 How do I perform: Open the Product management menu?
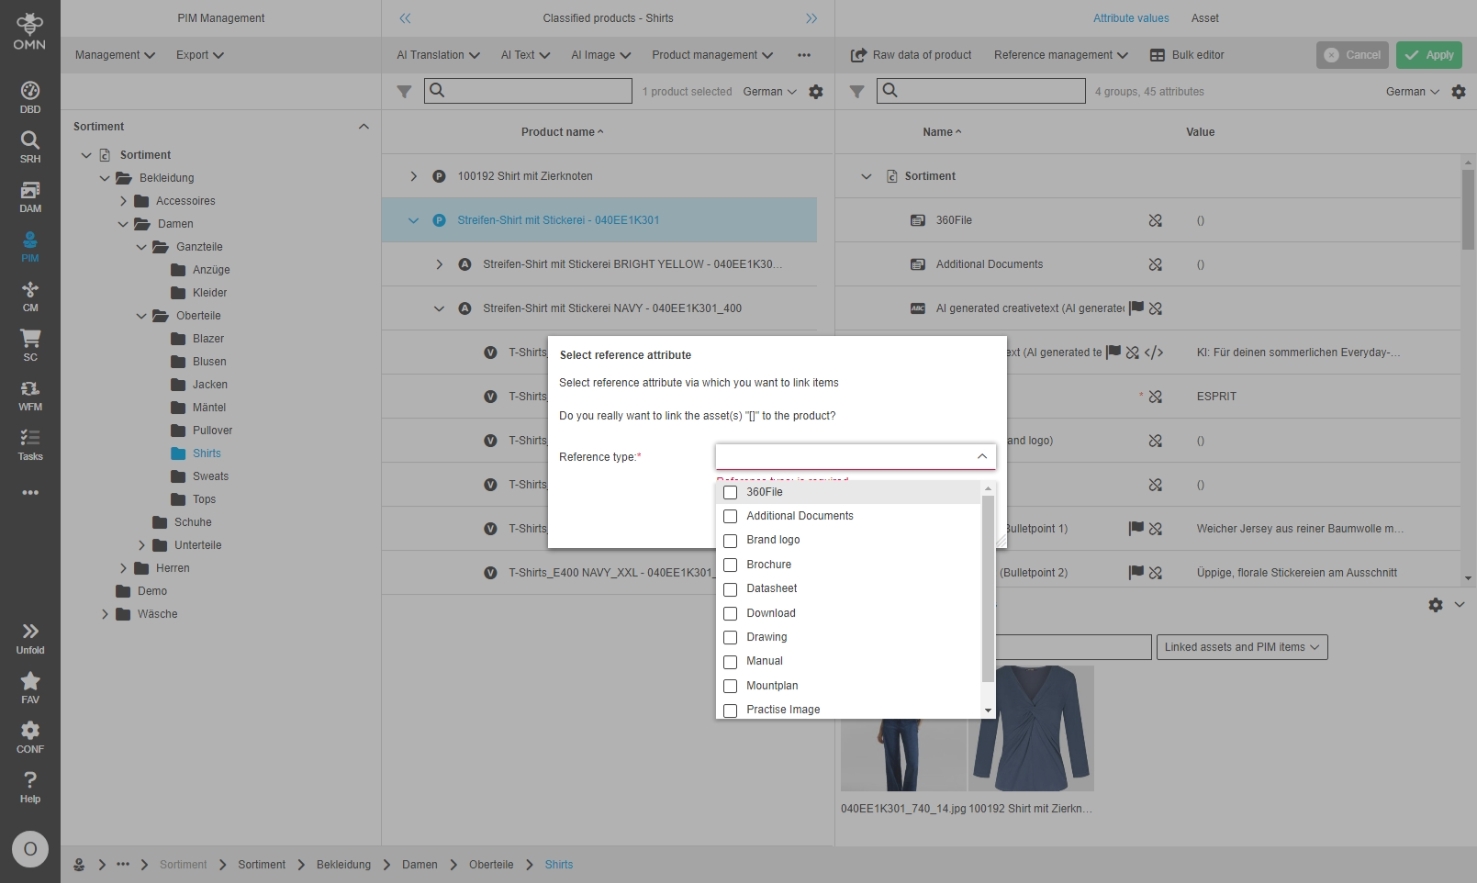[x=712, y=55]
